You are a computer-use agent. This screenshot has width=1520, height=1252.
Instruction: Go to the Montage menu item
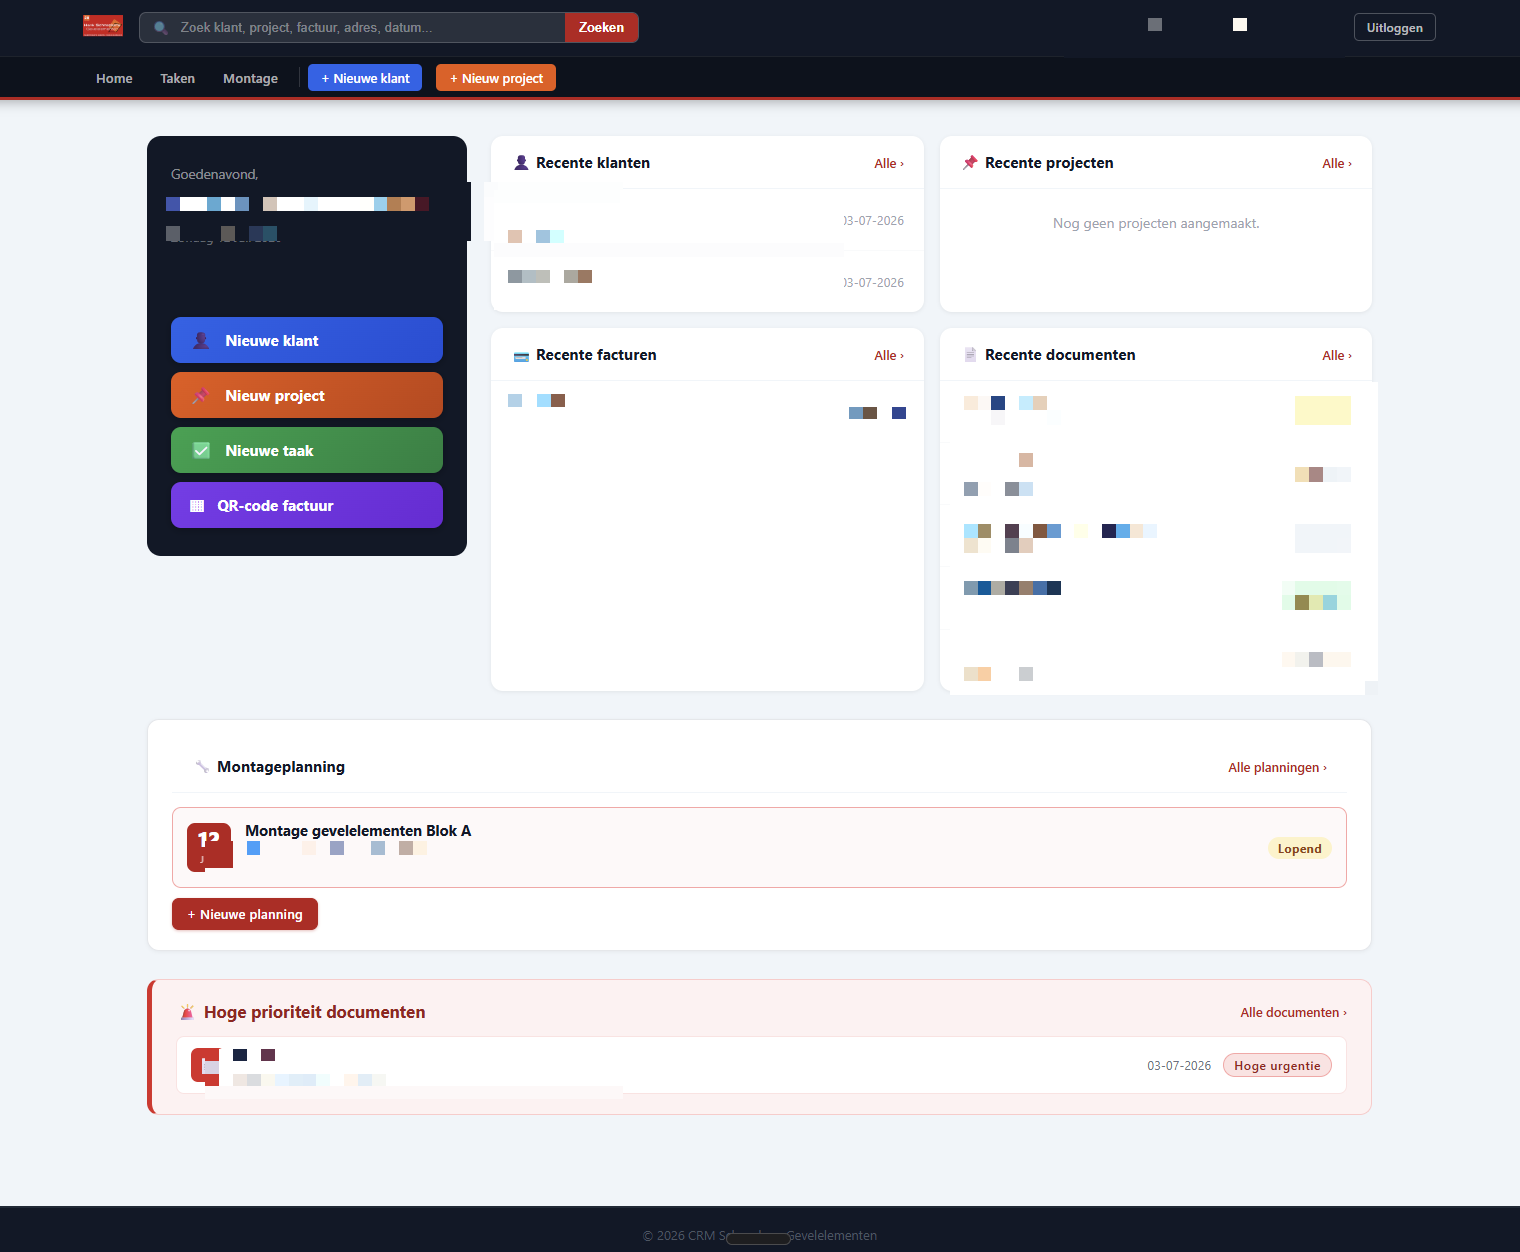[x=250, y=78]
